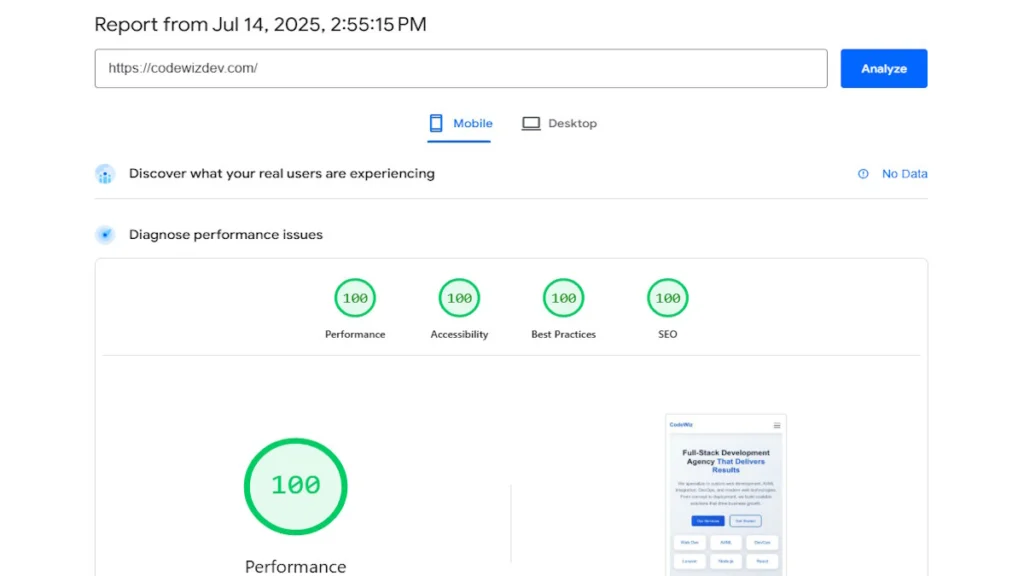The image size is (1024, 576).
Task: Select the Best Practices 100 score gauge
Action: pos(563,298)
